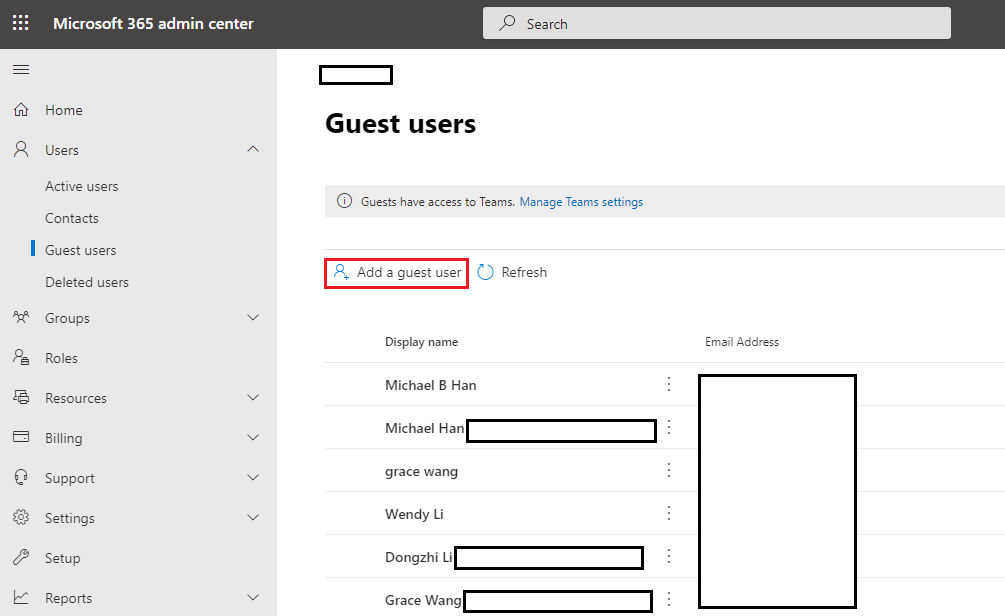Click Microsoft 365 admin center title

point(153,24)
